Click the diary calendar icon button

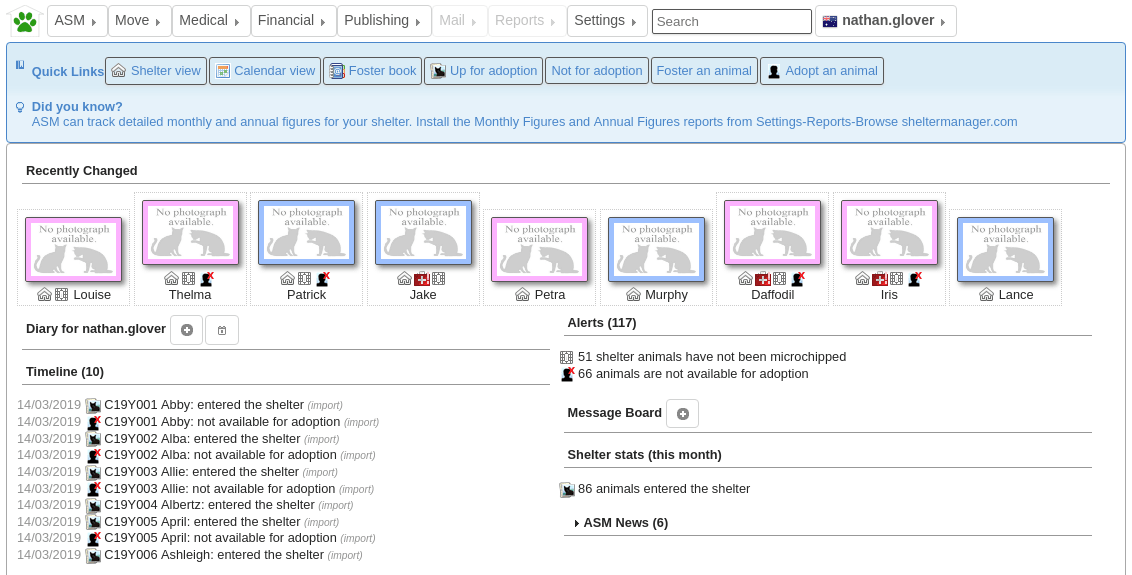222,330
